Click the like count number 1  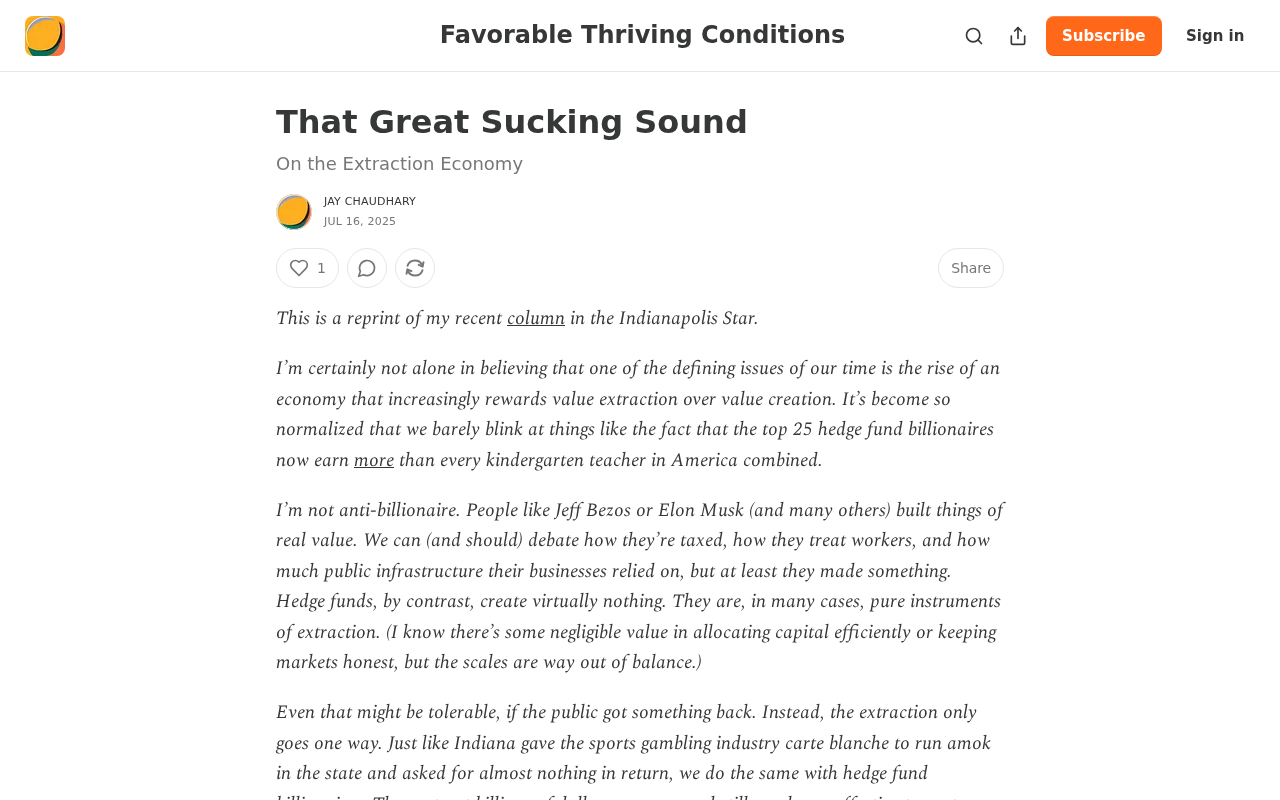click(x=321, y=268)
